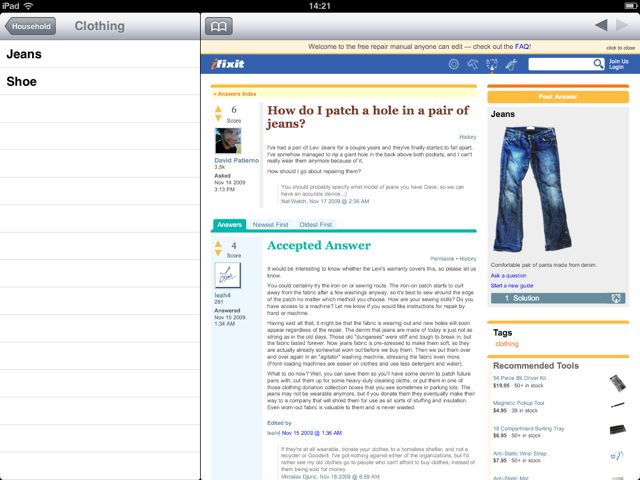Open the iFixit logo home link
This screenshot has width=640, height=480.
pos(228,64)
